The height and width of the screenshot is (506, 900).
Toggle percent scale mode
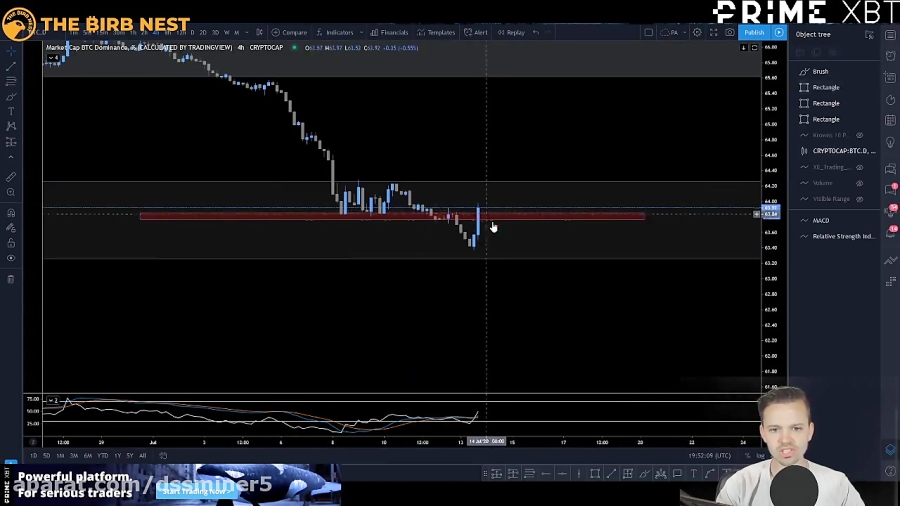[x=747, y=456]
